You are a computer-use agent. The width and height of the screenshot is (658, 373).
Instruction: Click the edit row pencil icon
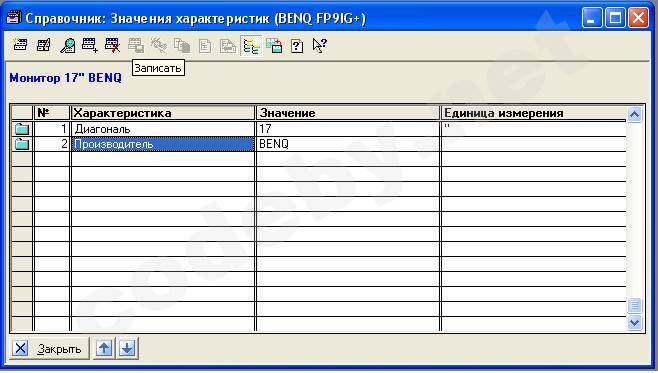click(44, 45)
